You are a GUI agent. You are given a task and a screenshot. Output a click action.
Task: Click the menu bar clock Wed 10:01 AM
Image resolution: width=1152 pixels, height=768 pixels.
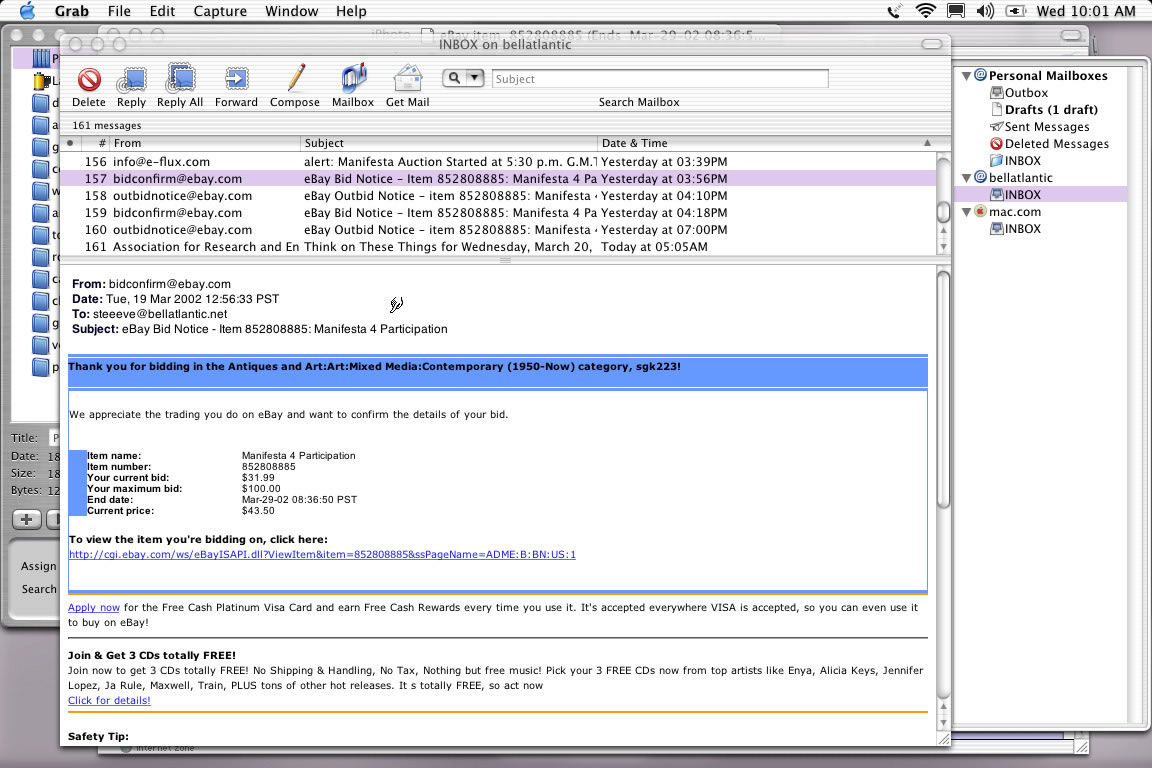[1086, 11]
